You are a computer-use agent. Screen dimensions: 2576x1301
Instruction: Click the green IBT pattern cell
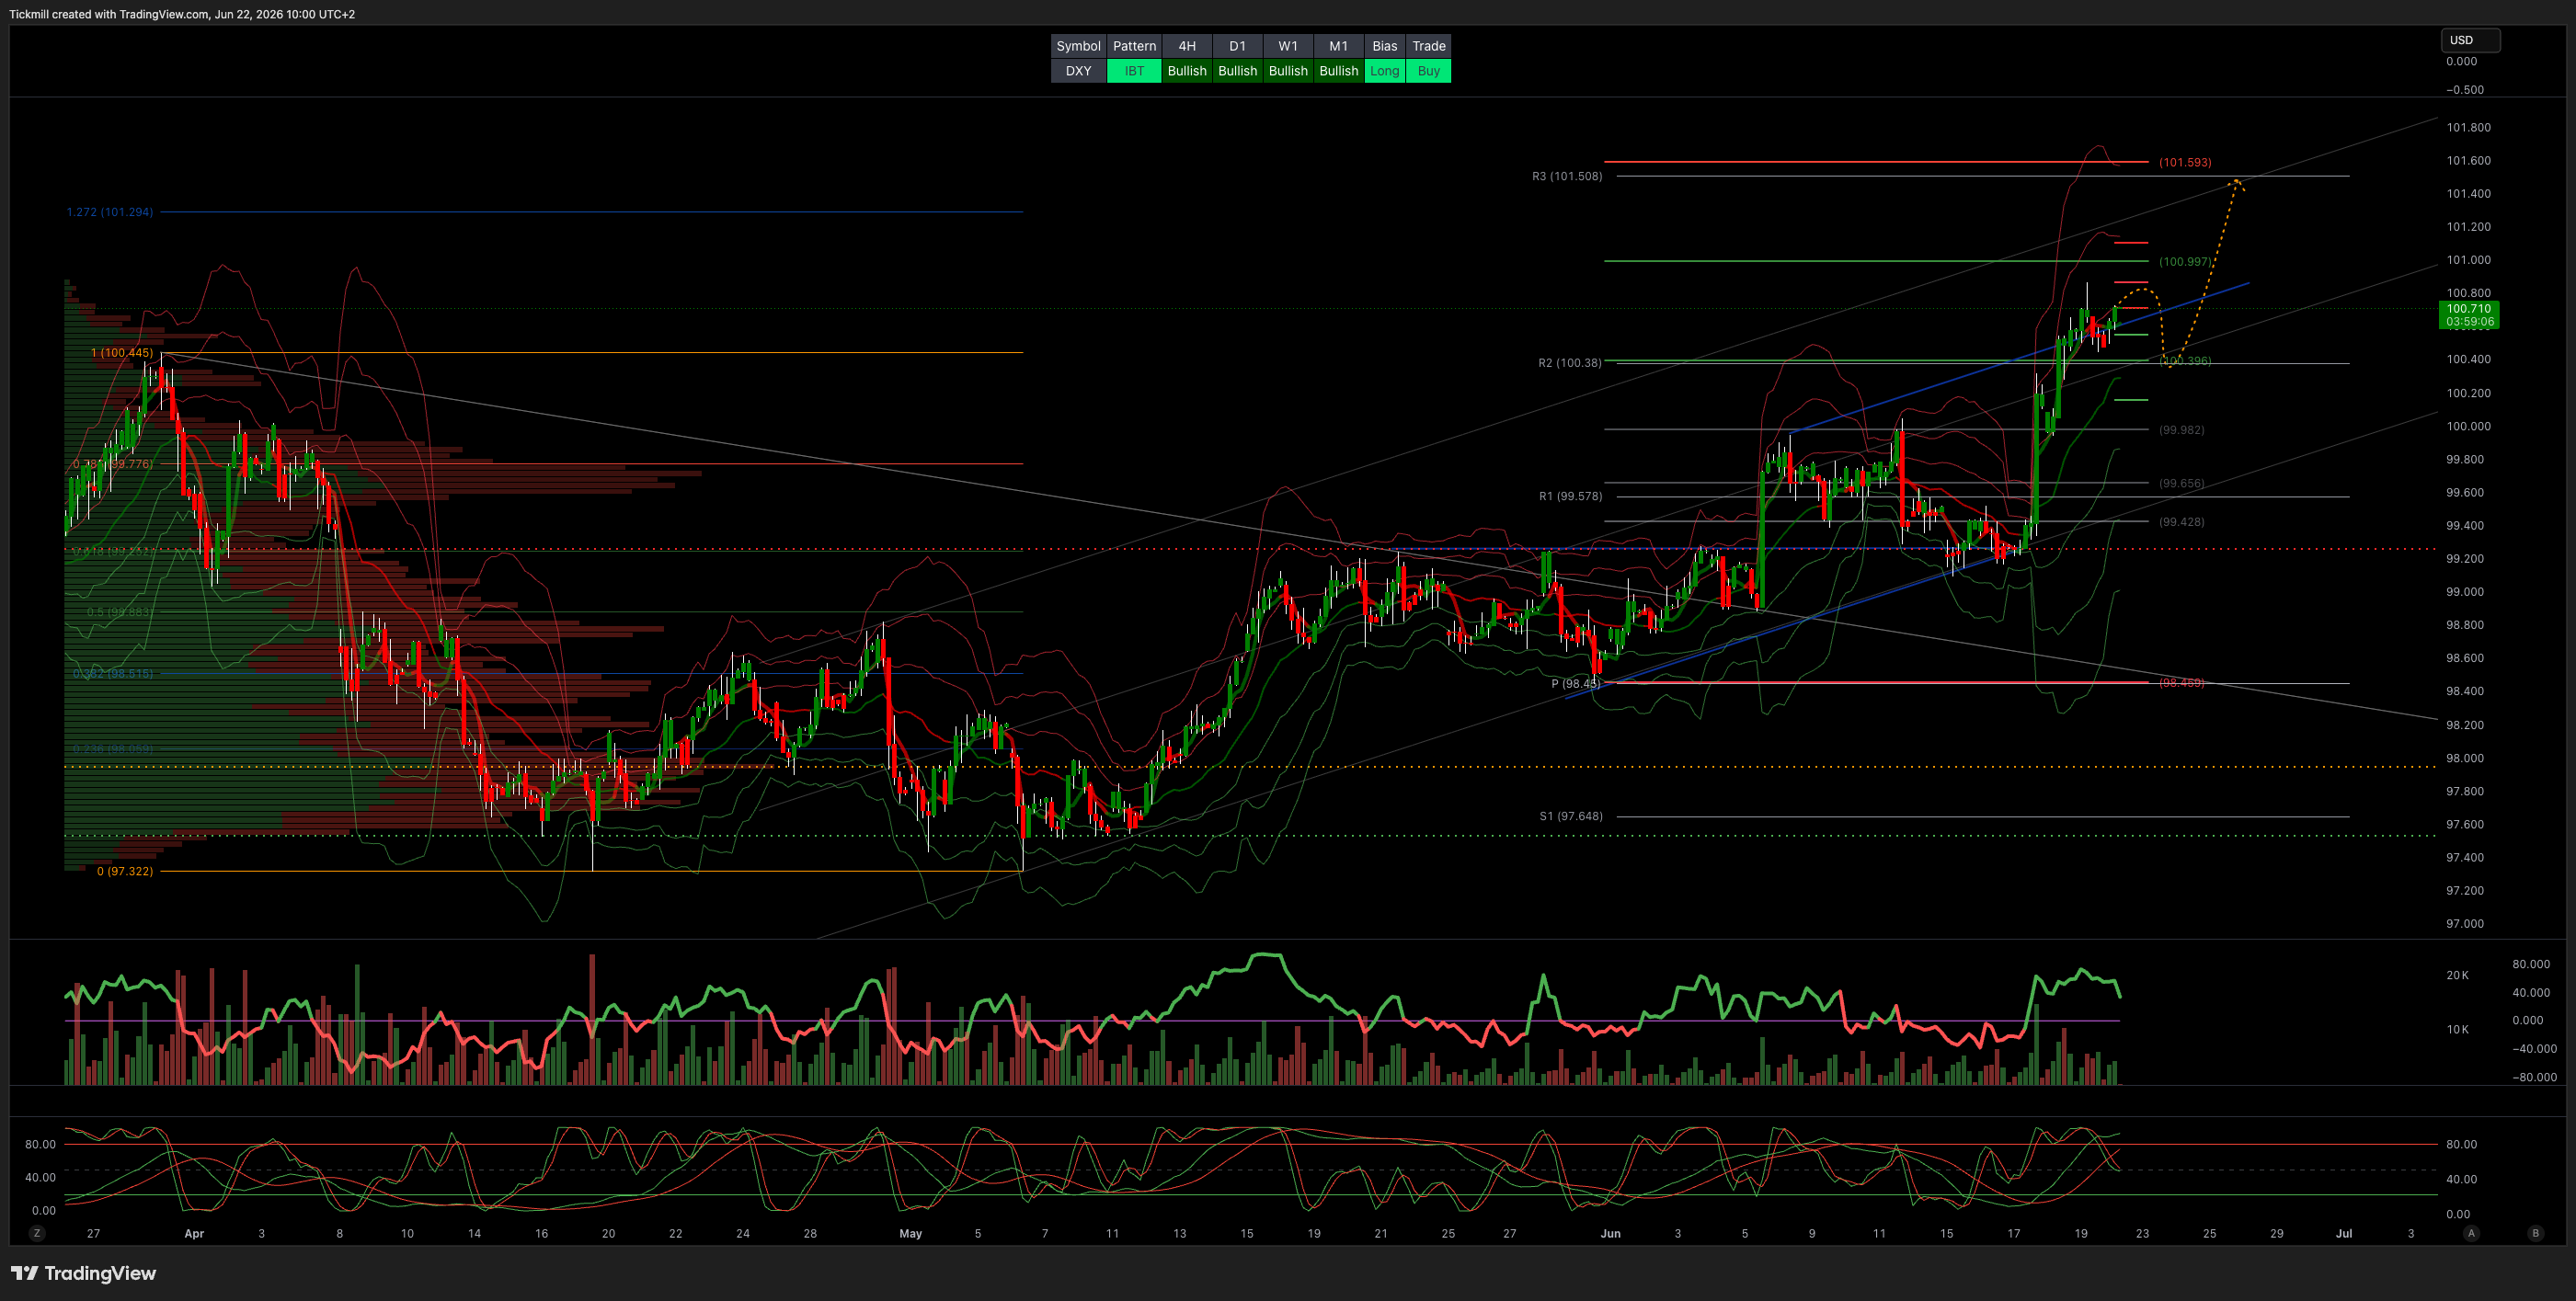click(1134, 71)
